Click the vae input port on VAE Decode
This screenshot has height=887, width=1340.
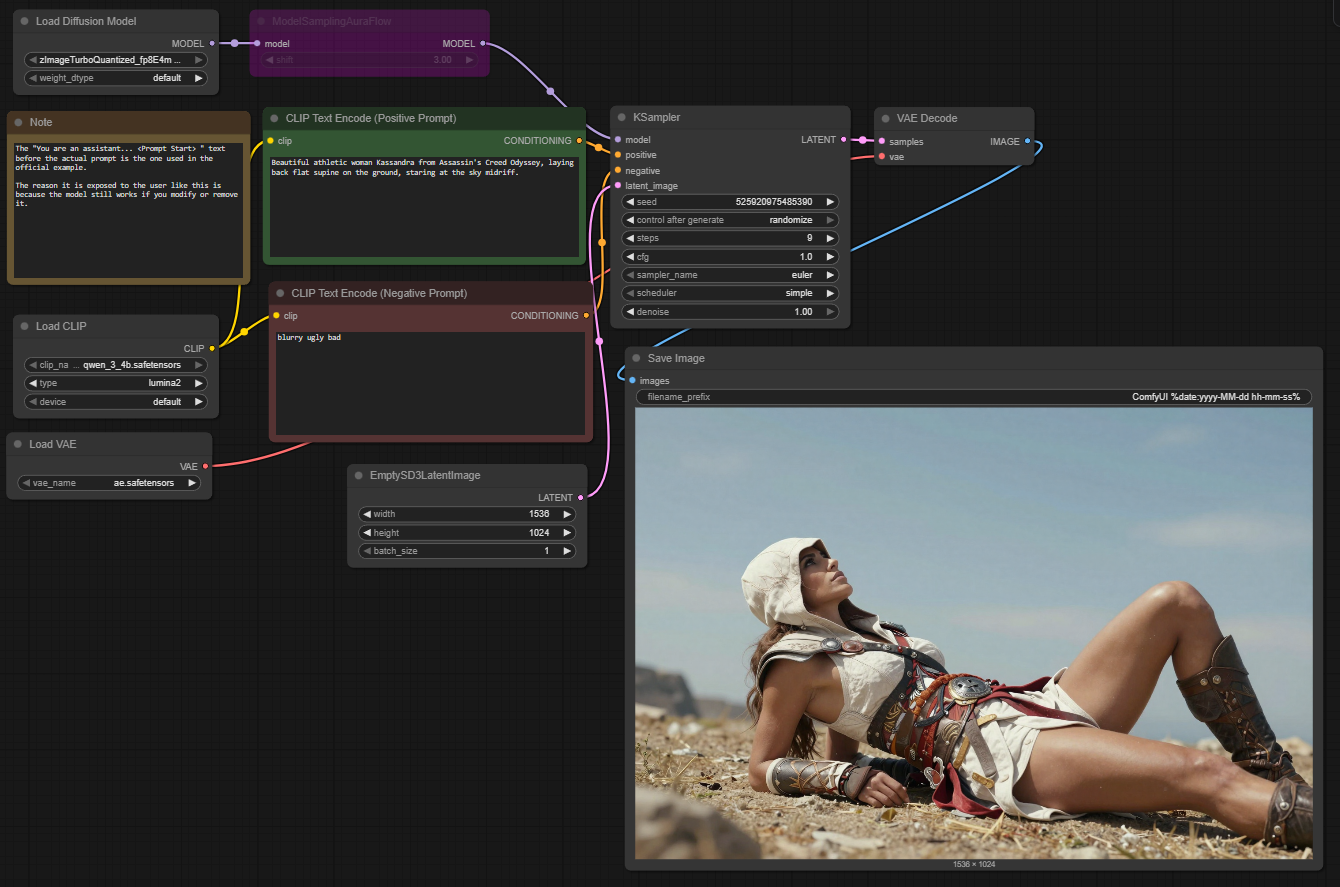point(881,156)
